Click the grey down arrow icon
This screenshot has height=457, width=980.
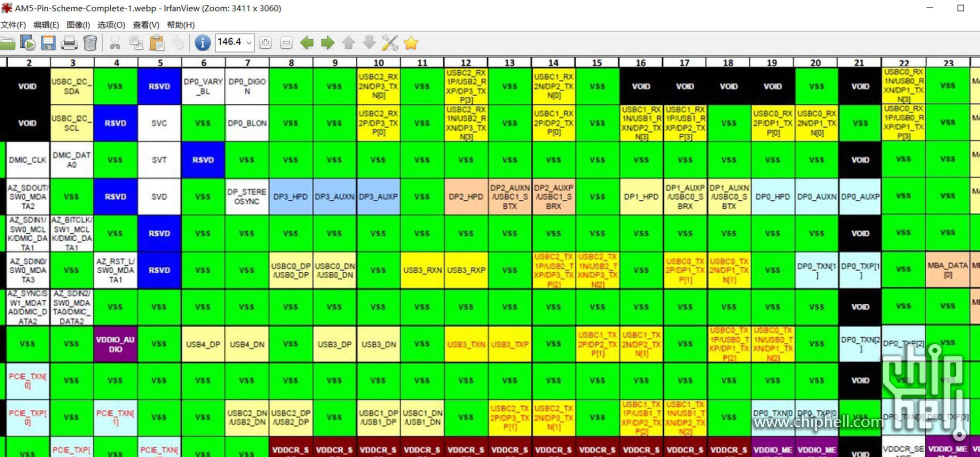tap(369, 43)
